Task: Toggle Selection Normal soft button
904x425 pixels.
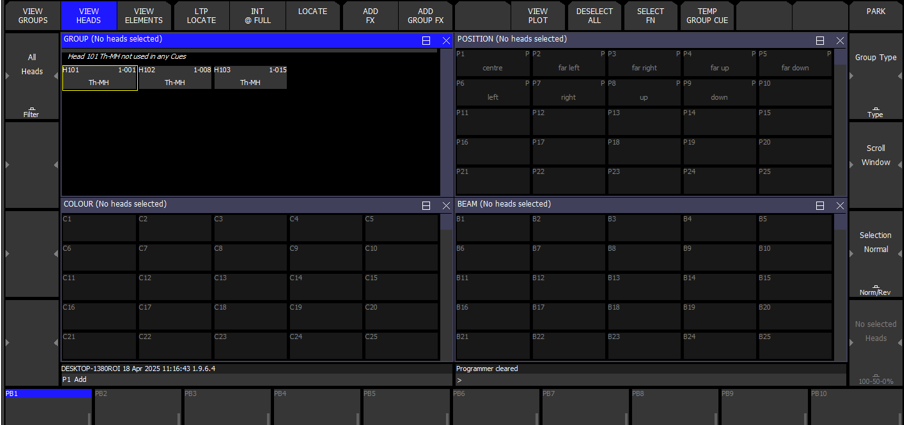Action: pos(875,254)
